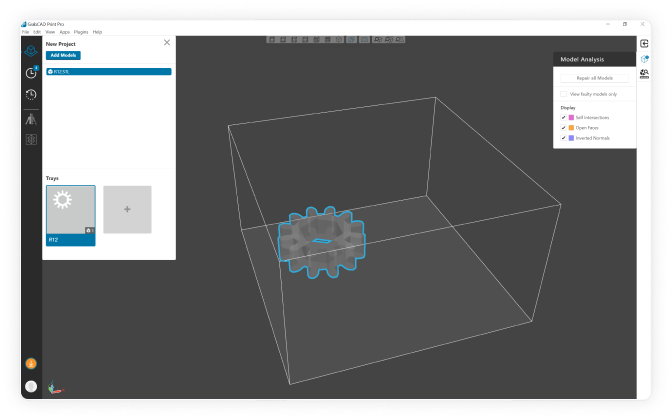Click the top icon in right sidebar
The image size is (672, 420).
pyautogui.click(x=644, y=43)
